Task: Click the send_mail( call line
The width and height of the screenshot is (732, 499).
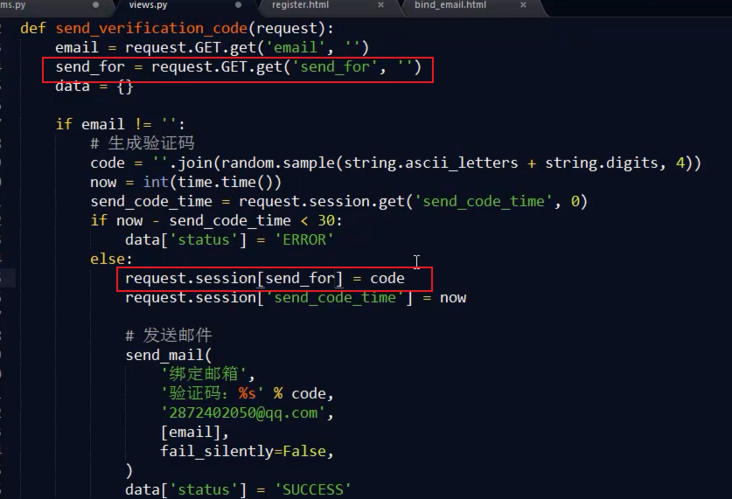Action: 169,355
